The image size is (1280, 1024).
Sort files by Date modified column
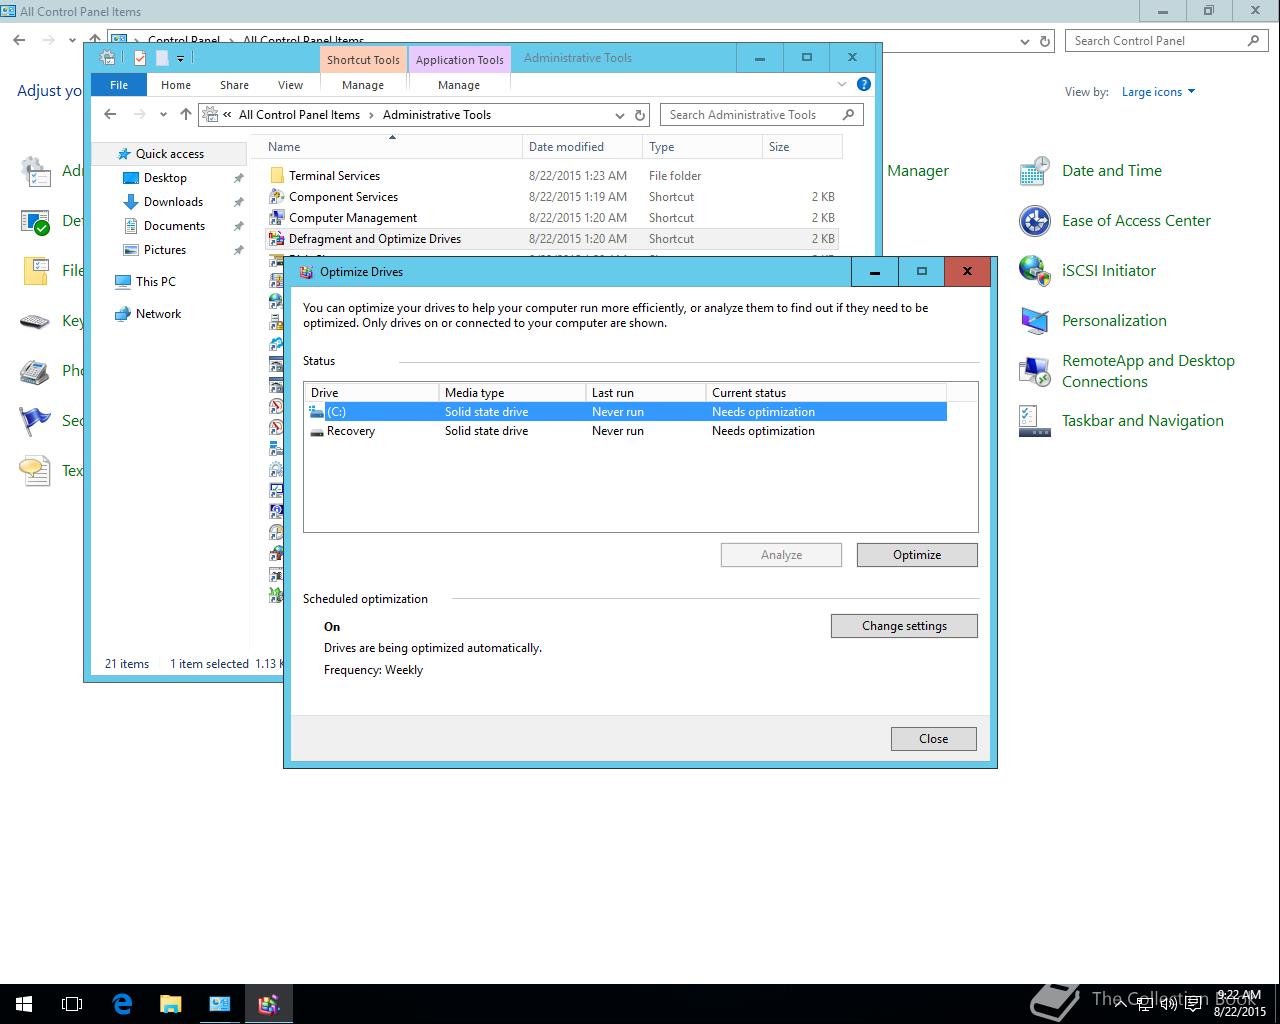coord(582,147)
